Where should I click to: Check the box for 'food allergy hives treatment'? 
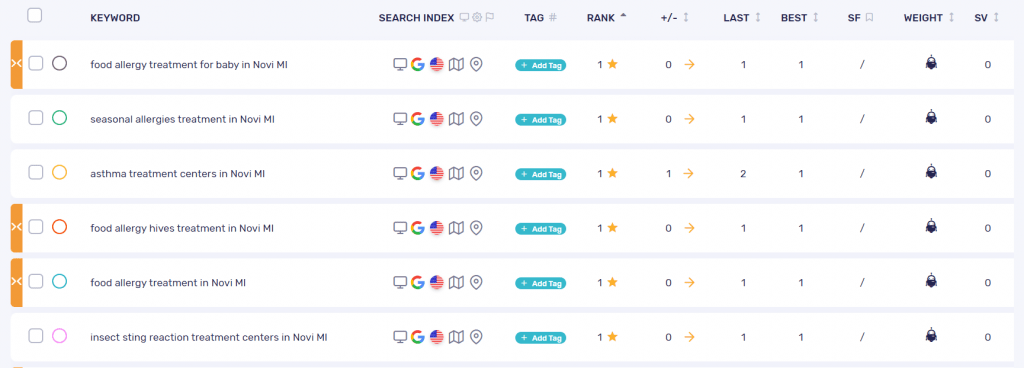pos(36,227)
